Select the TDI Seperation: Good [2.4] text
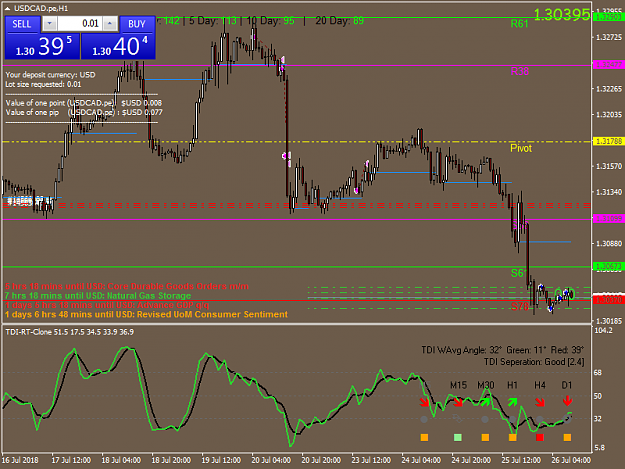 [534, 362]
